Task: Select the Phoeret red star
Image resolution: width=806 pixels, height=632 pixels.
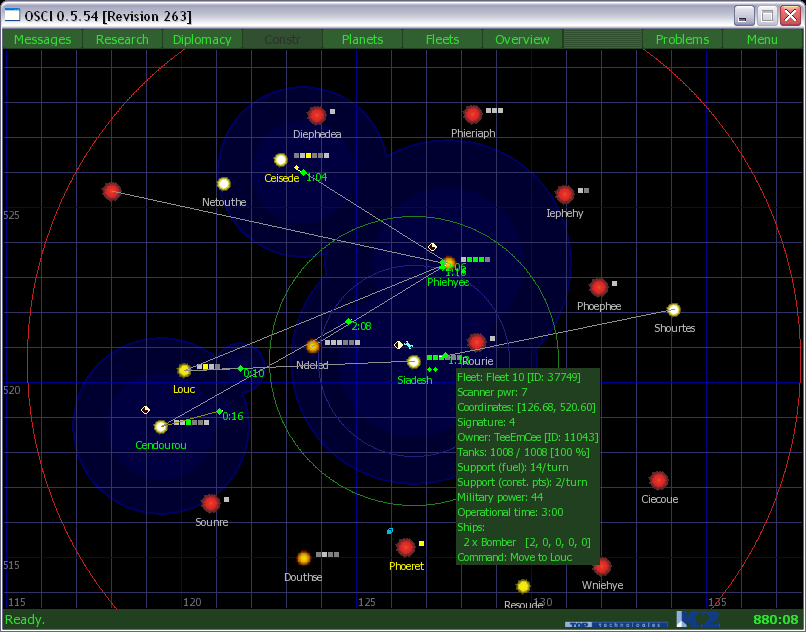Action: pyautogui.click(x=405, y=547)
